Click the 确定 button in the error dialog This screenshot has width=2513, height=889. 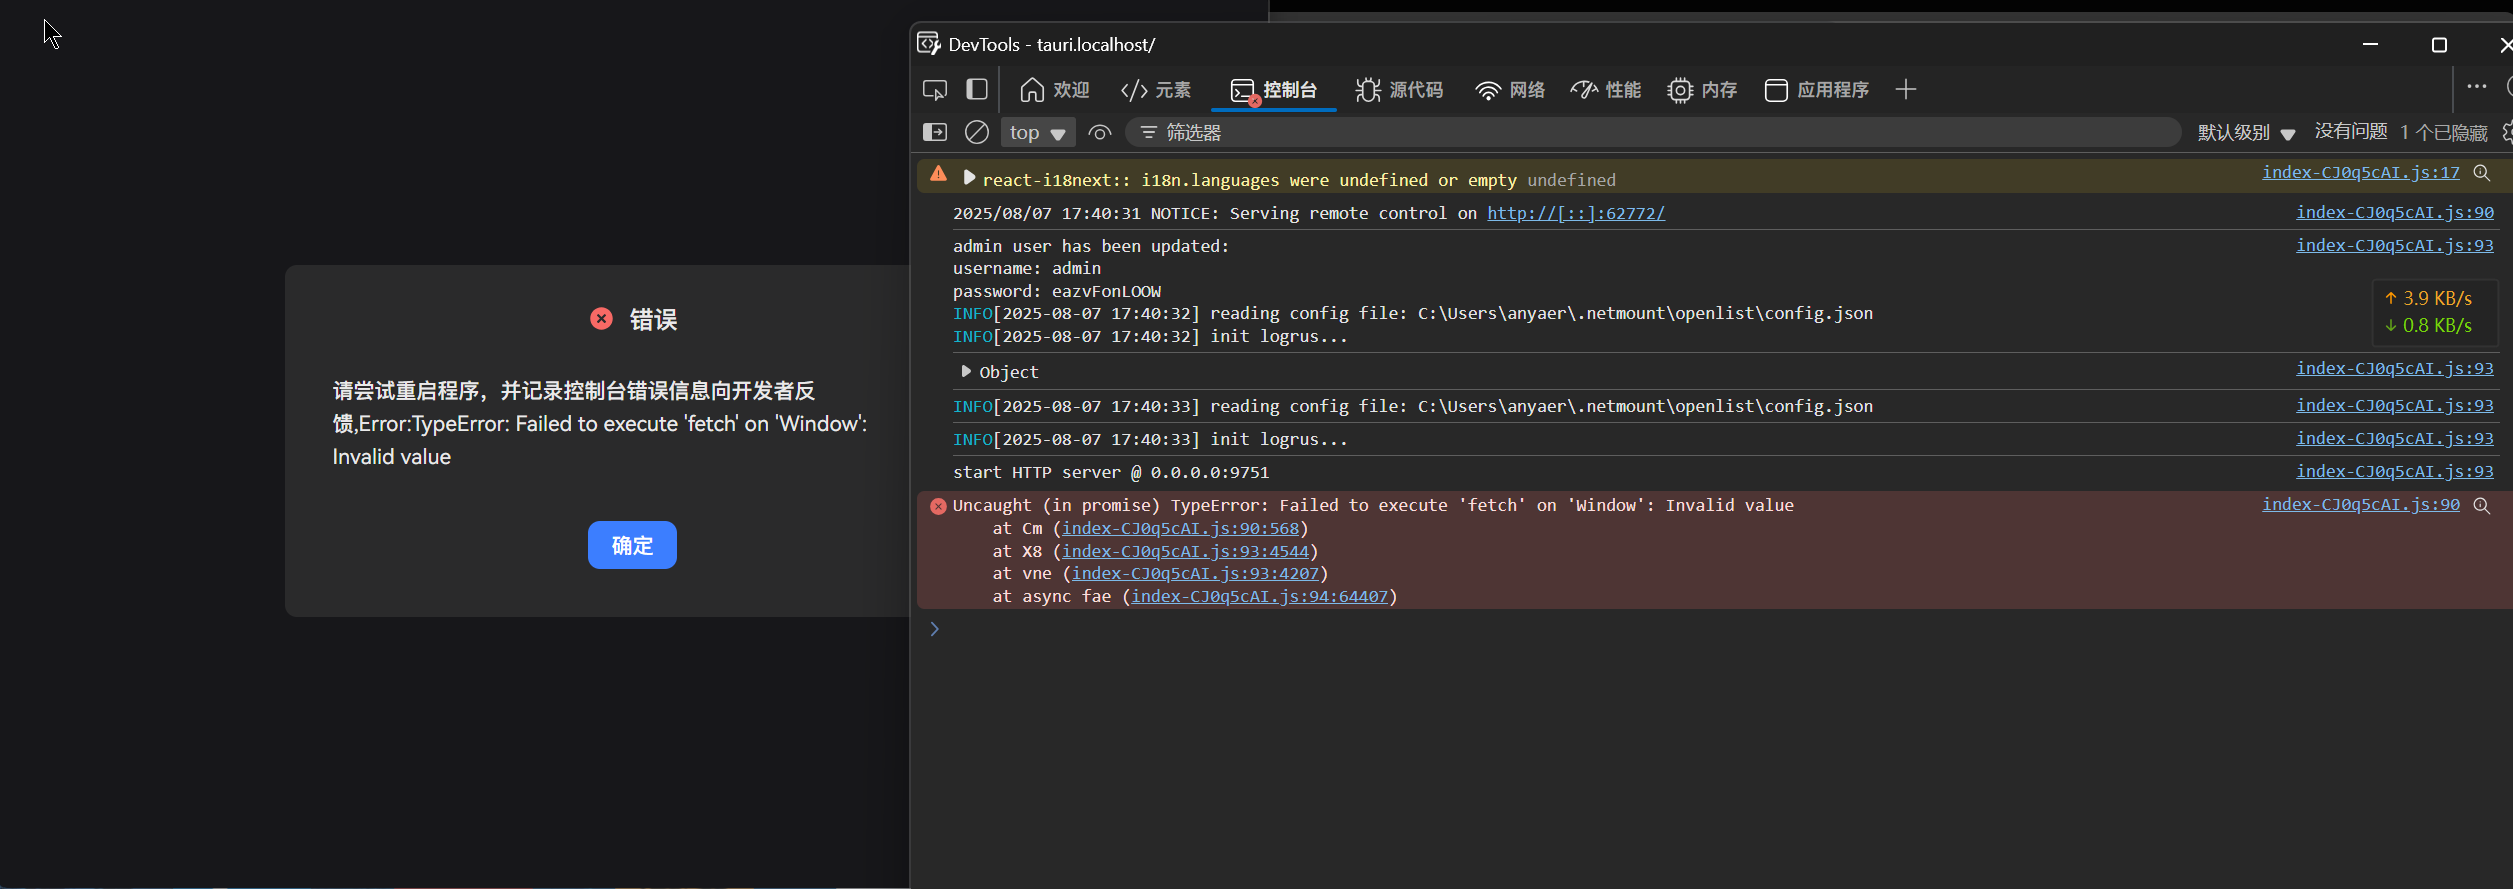(631, 545)
